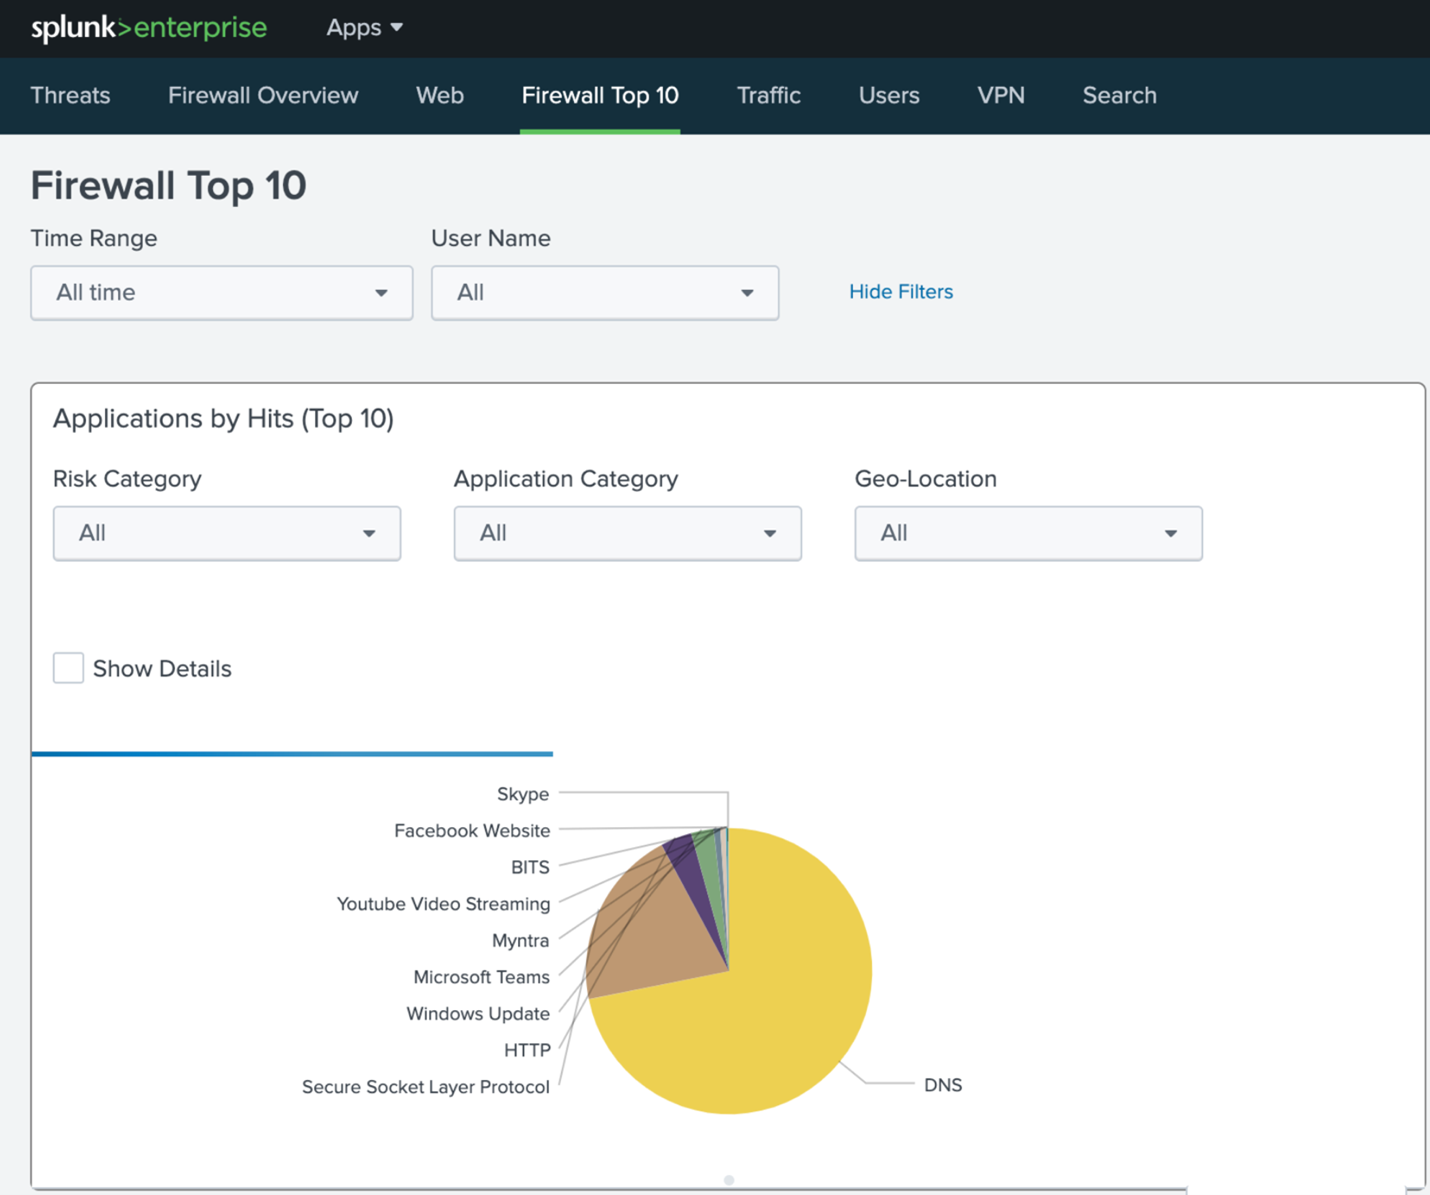The height and width of the screenshot is (1195, 1430).
Task: Enable the Show Details checkbox
Action: pos(68,668)
